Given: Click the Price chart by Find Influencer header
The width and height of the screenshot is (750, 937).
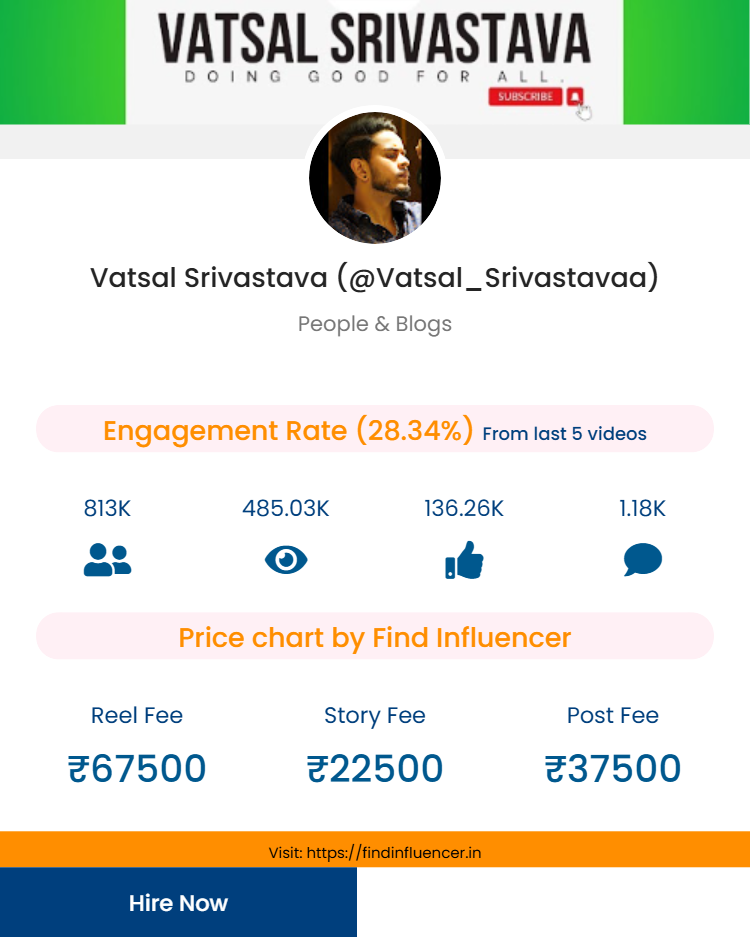Looking at the screenshot, I should tap(375, 637).
